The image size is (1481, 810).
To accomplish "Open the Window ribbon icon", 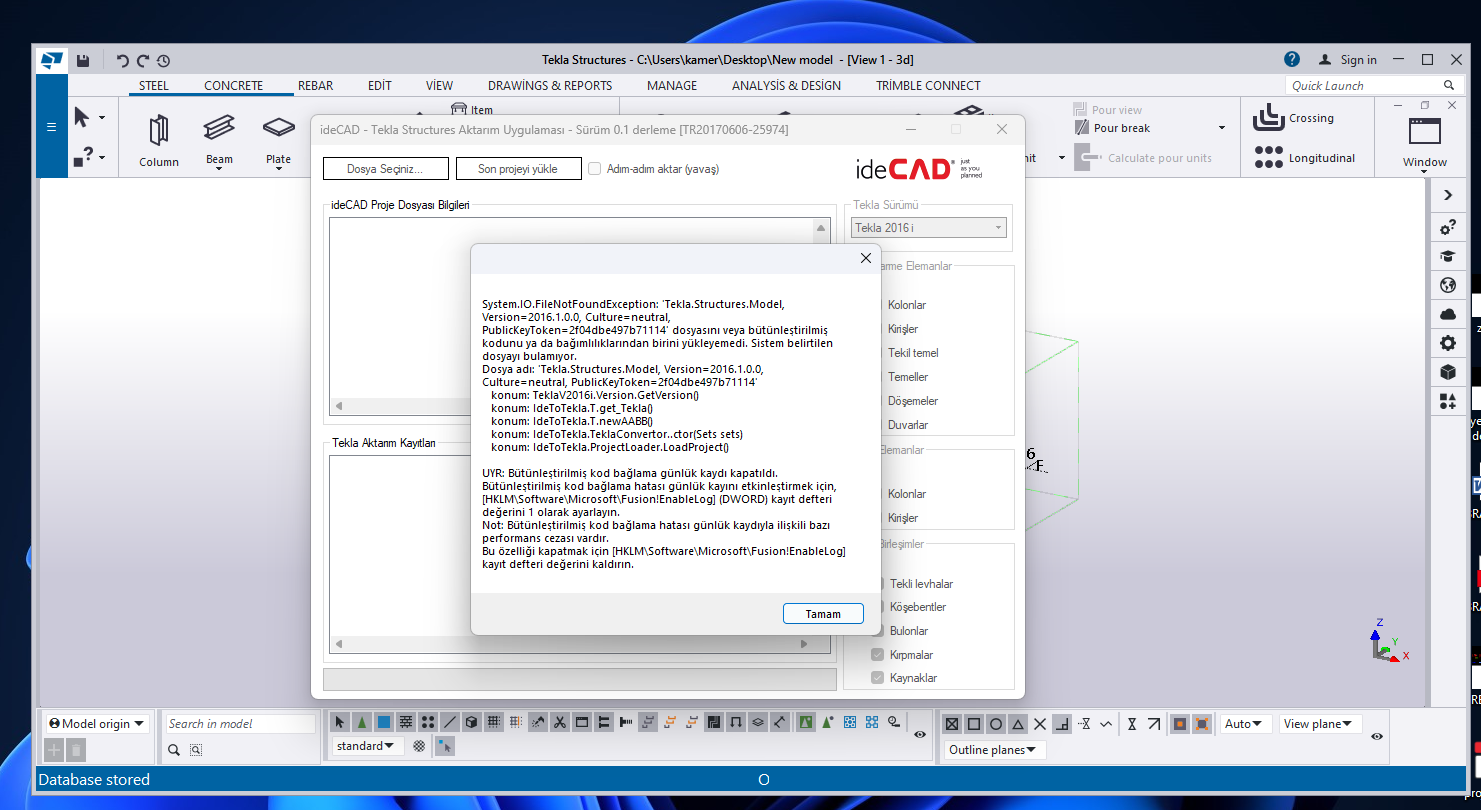I will (x=1424, y=131).
